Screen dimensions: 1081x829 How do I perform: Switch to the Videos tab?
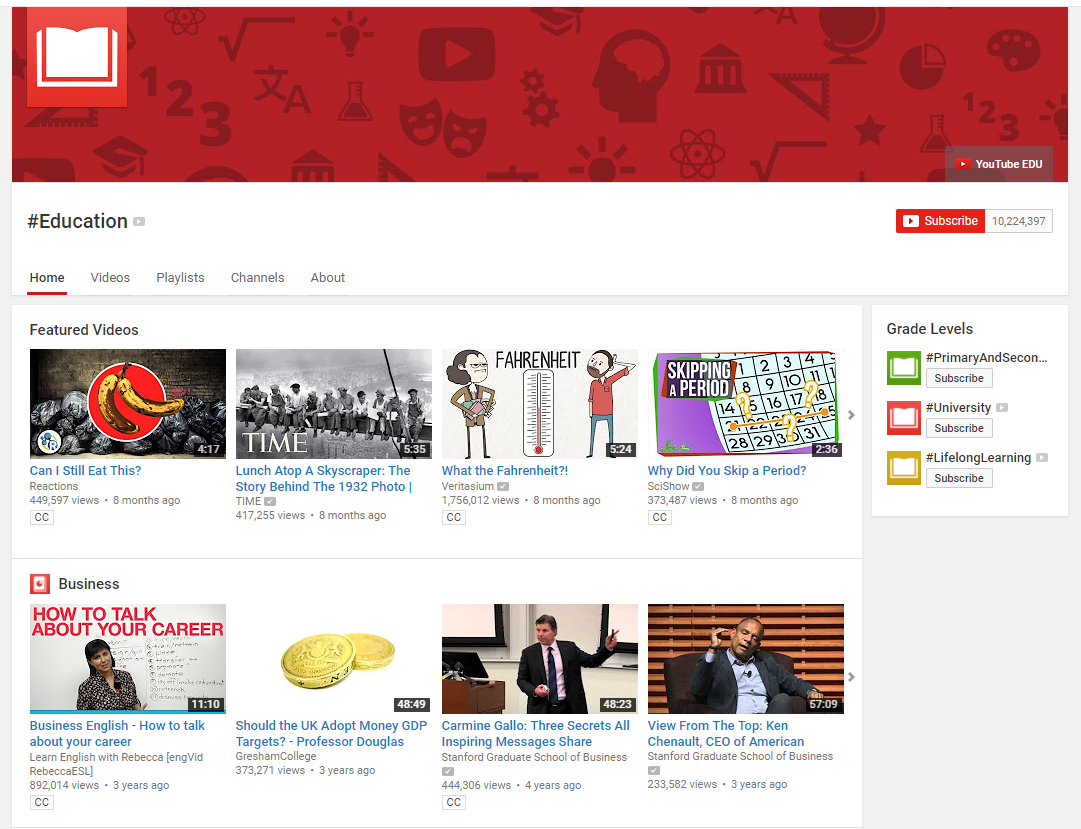pyautogui.click(x=110, y=277)
